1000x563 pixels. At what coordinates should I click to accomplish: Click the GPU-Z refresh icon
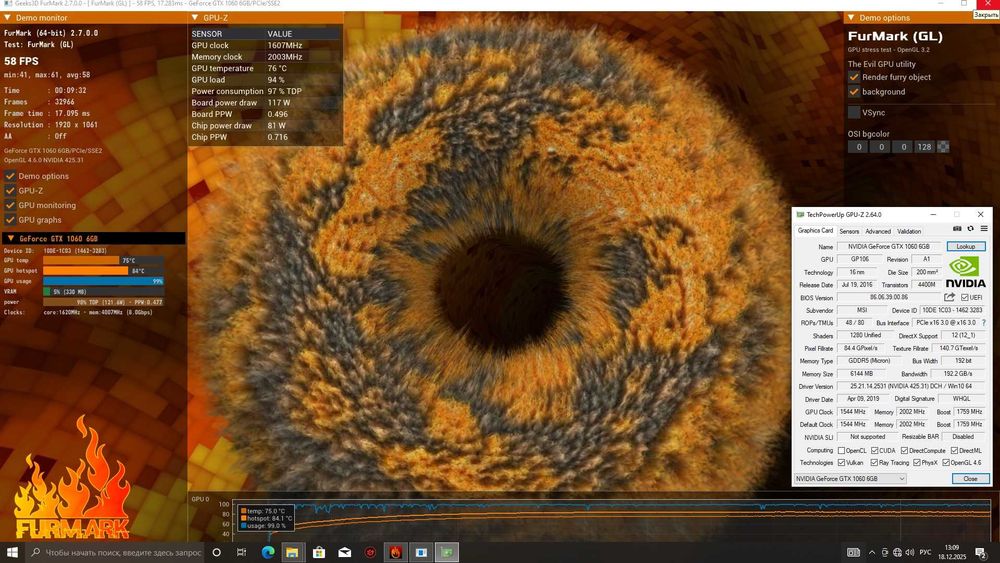(971, 228)
